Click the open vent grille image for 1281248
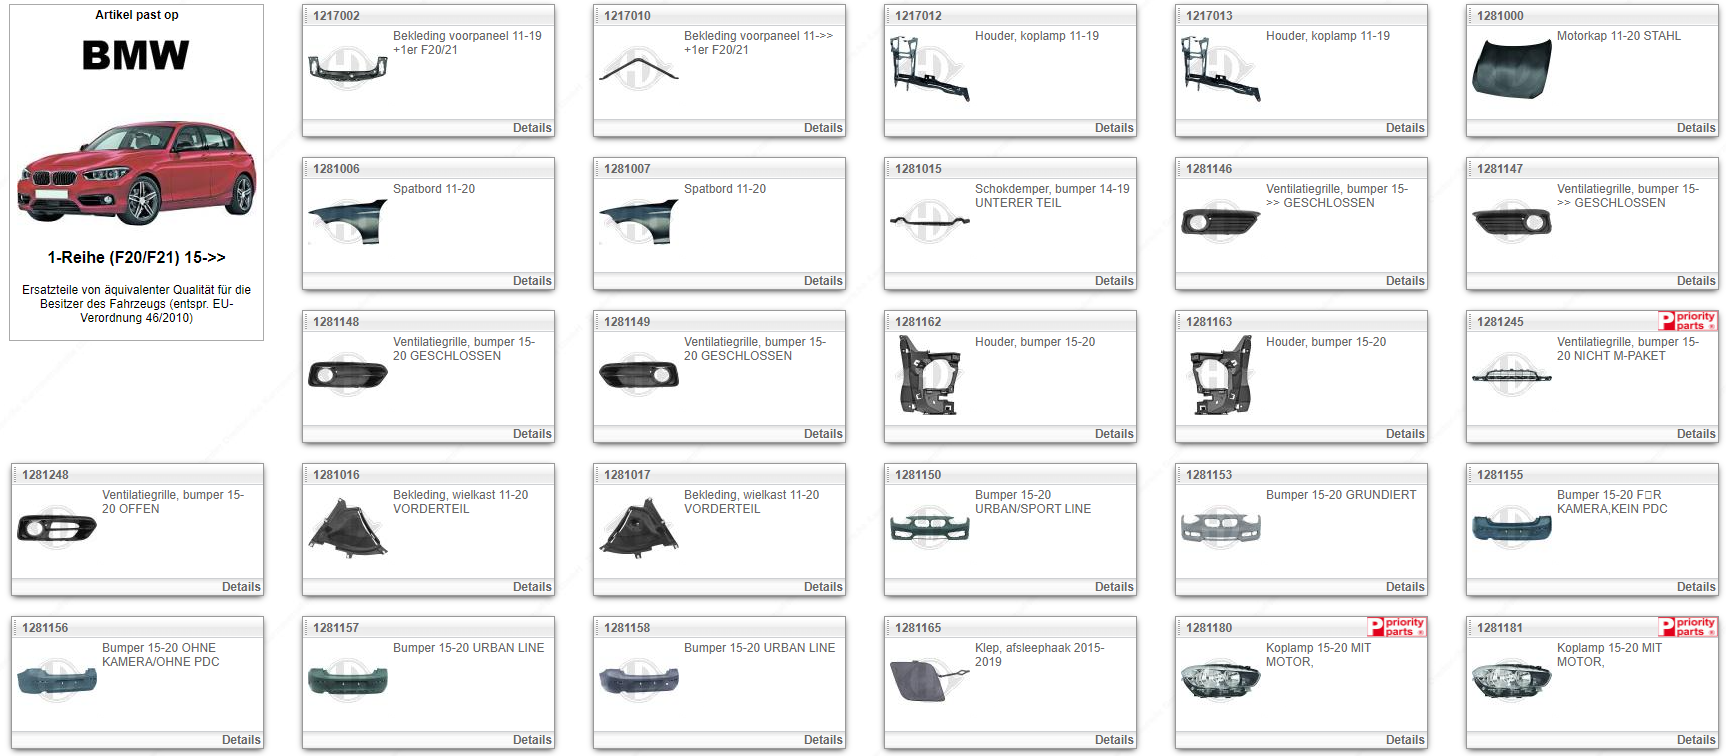Image resolution: width=1726 pixels, height=756 pixels. pyautogui.click(x=57, y=528)
